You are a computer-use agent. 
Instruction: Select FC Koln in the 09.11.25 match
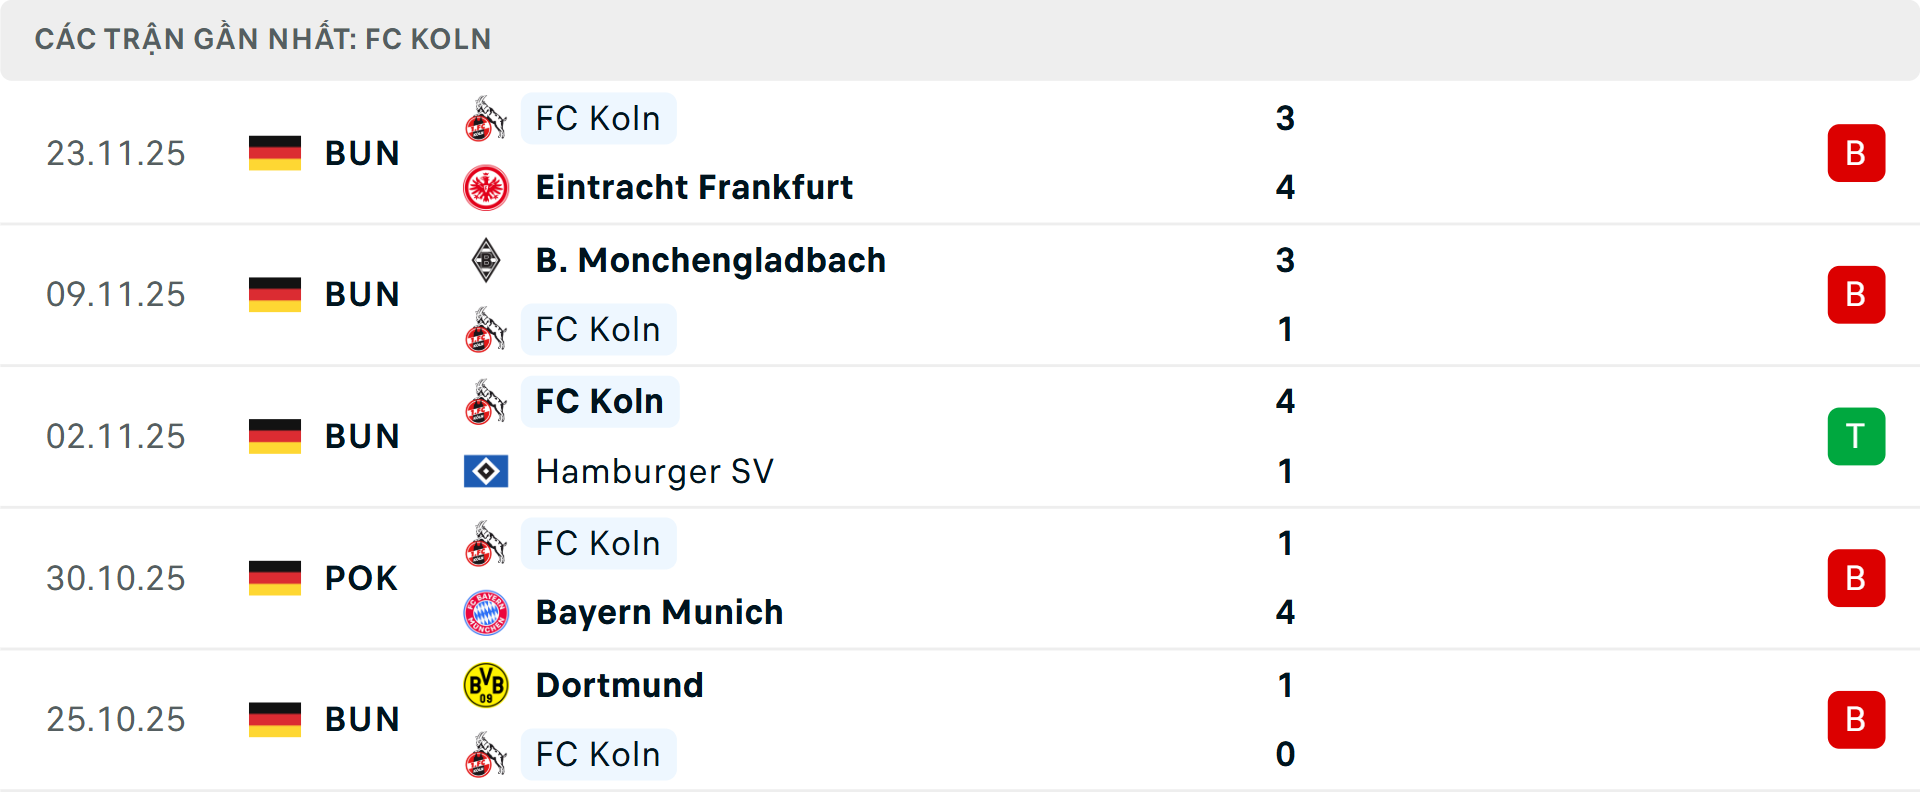(598, 330)
